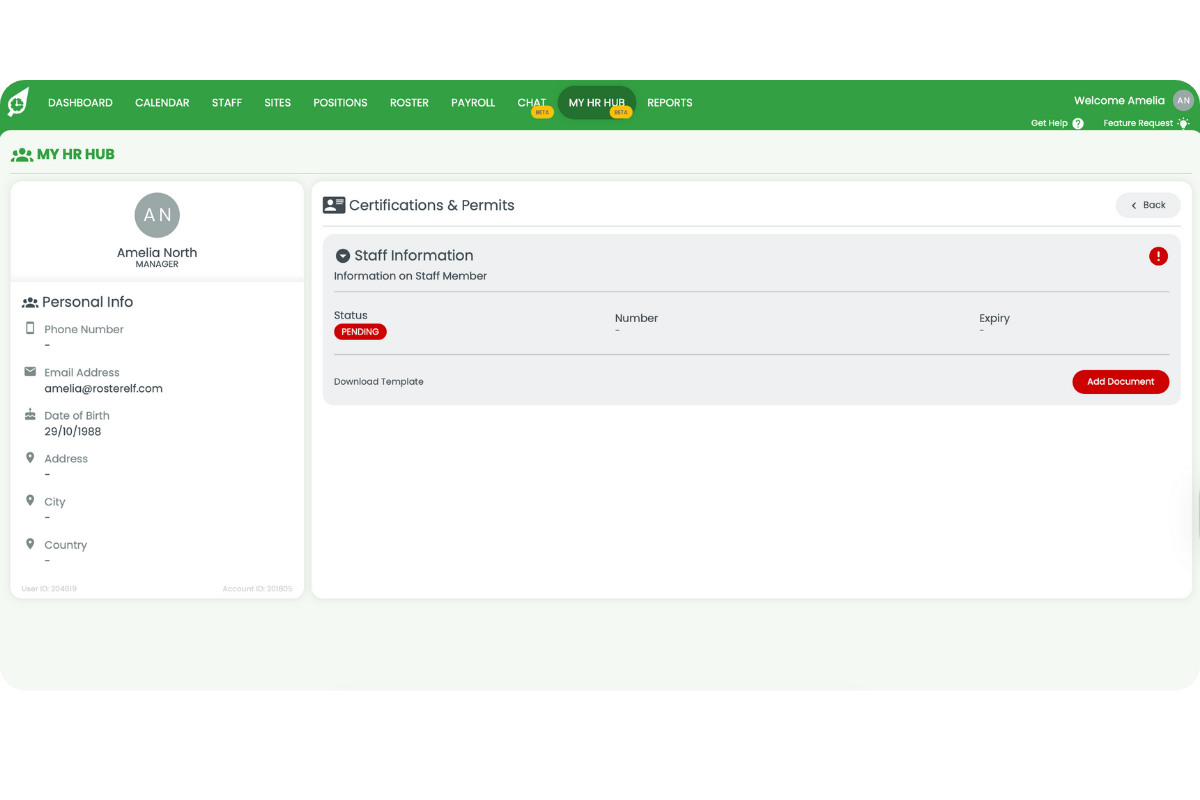Screen dimensions: 1200x800
Task: Click the phone icon beside Phone Number
Action: tap(31, 328)
